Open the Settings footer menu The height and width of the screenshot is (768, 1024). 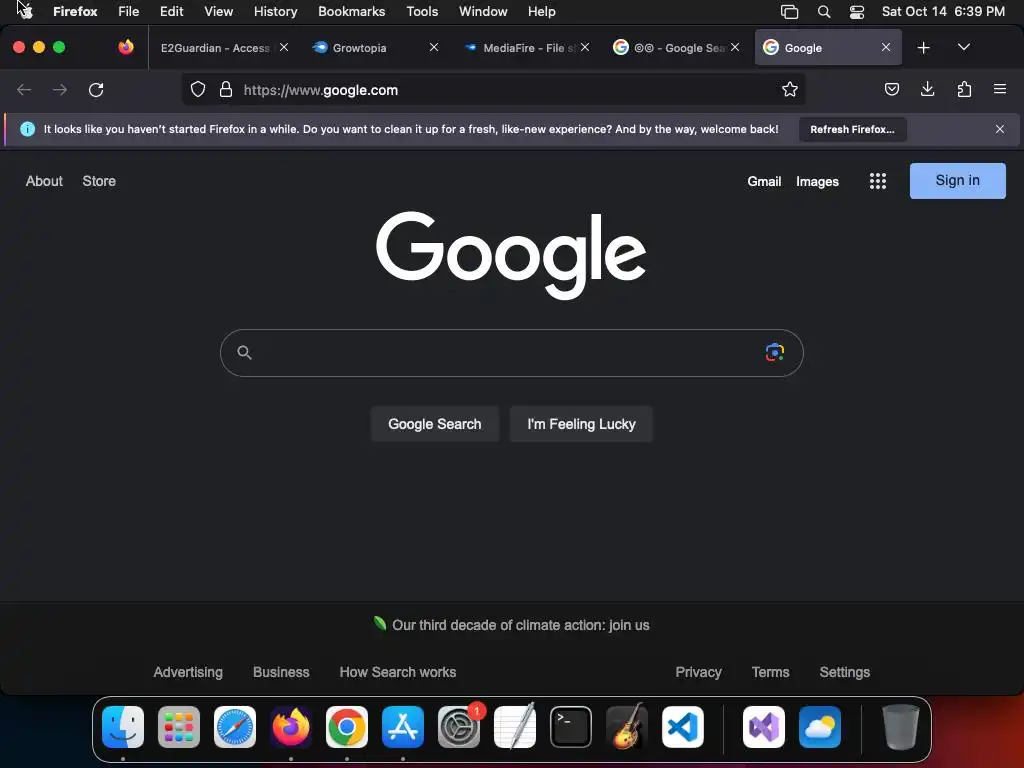pos(844,672)
